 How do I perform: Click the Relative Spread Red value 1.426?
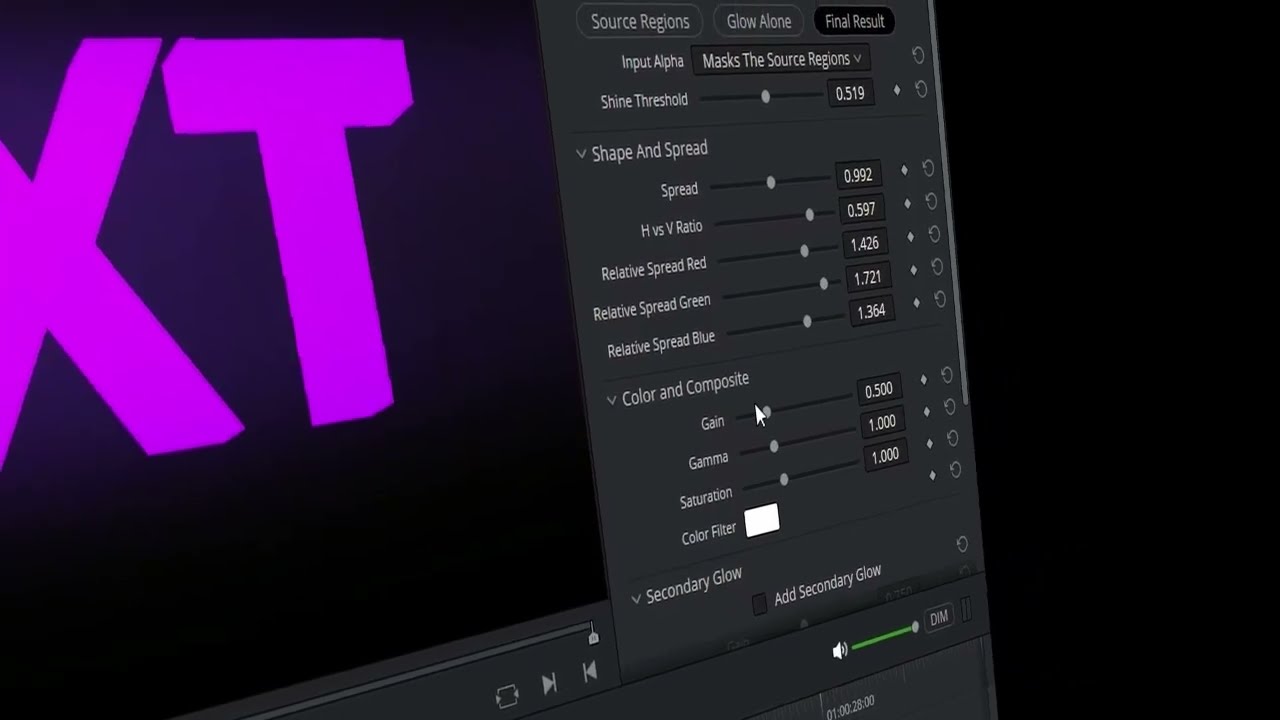coord(864,243)
